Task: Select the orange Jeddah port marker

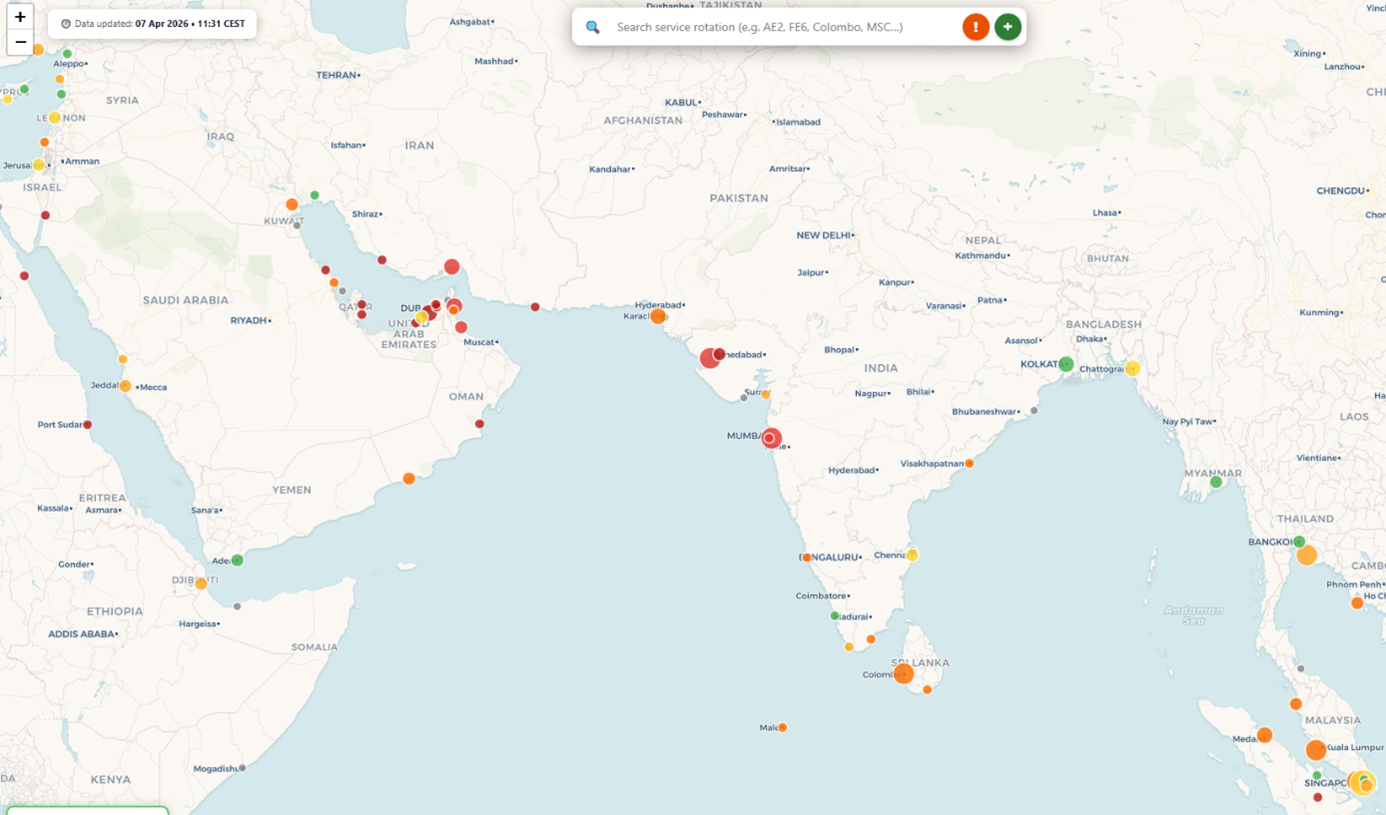Action: point(125,386)
